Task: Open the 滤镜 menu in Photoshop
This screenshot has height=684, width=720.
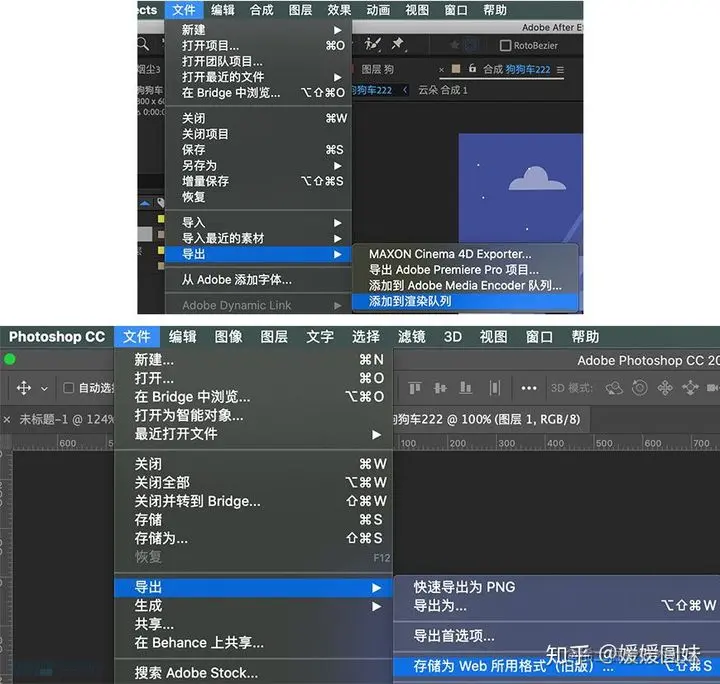Action: click(x=411, y=337)
